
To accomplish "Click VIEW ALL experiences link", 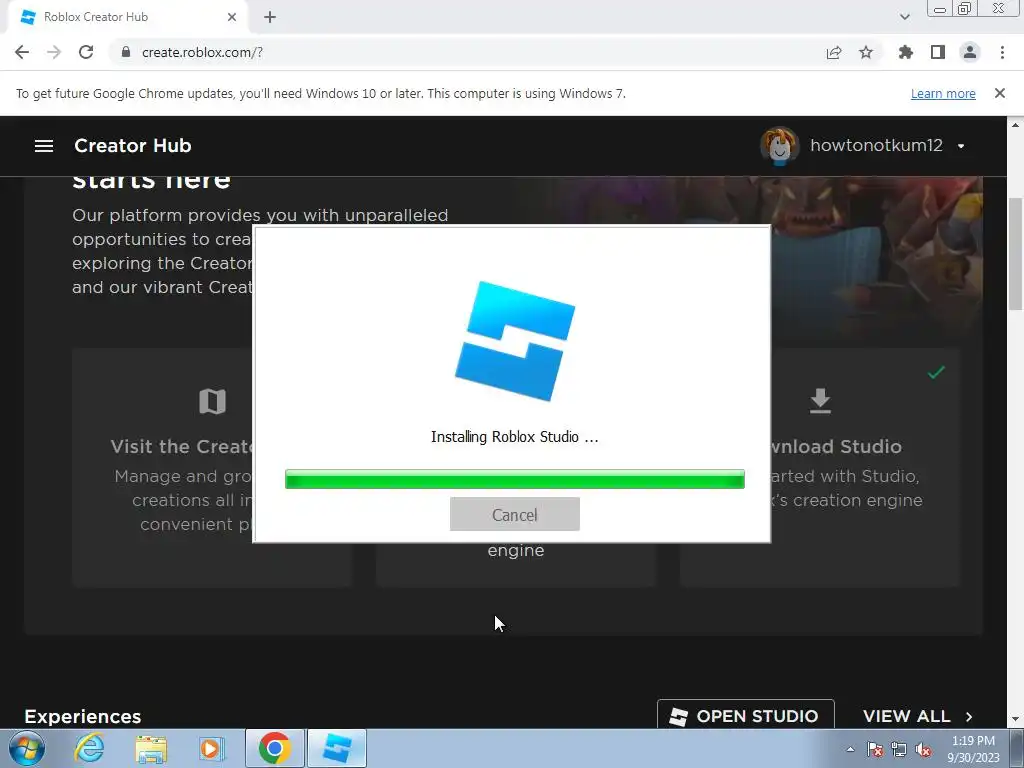I will point(918,716).
